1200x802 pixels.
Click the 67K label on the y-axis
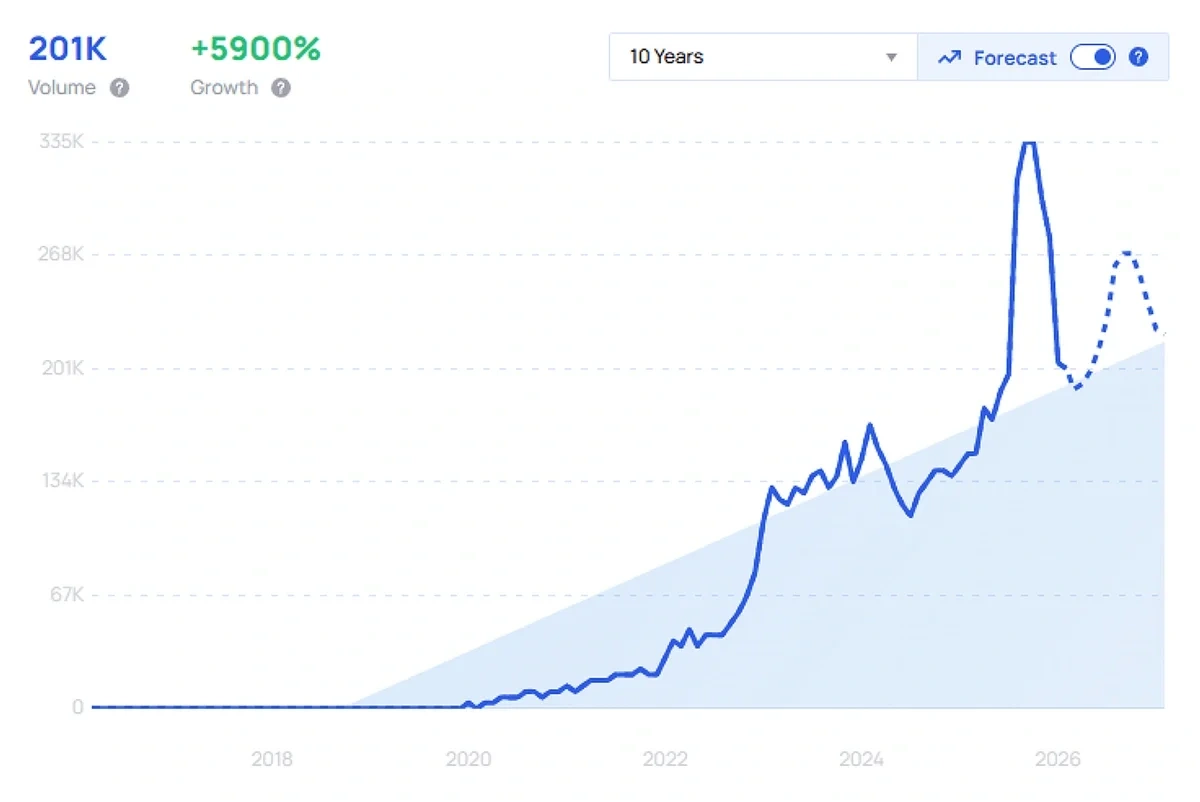point(64,595)
